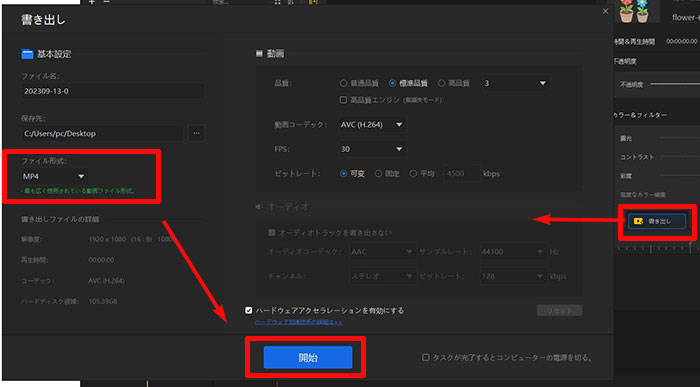Click the 基本設定 folder icon

click(x=27, y=54)
